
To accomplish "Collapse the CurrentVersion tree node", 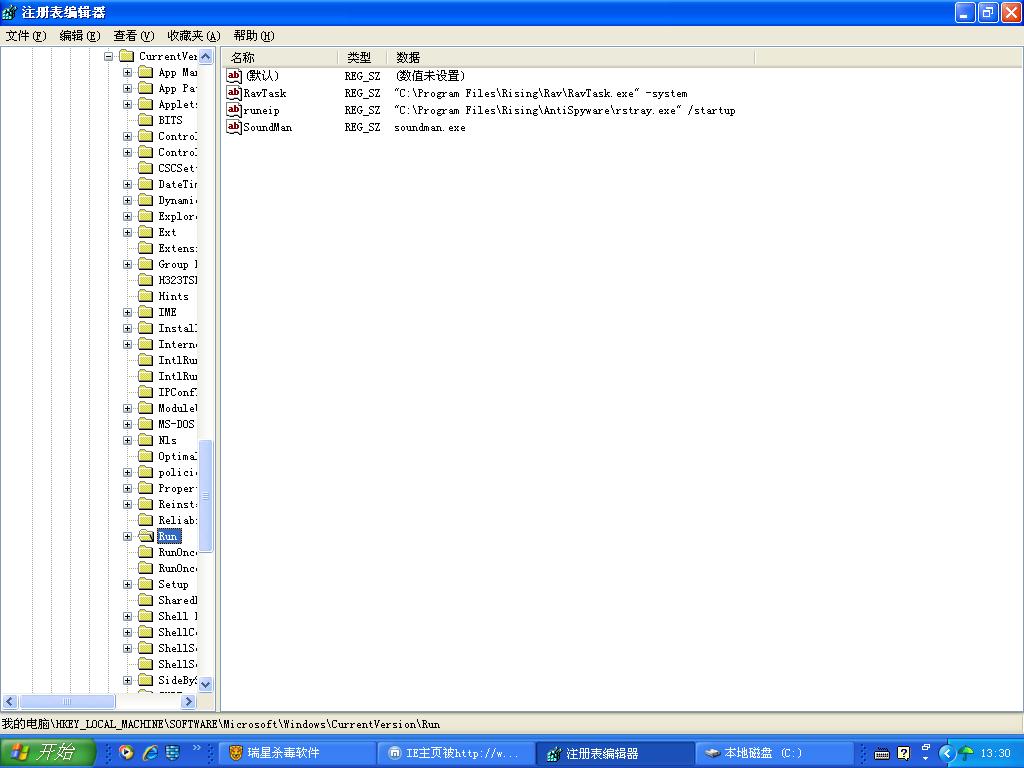I will (108, 56).
